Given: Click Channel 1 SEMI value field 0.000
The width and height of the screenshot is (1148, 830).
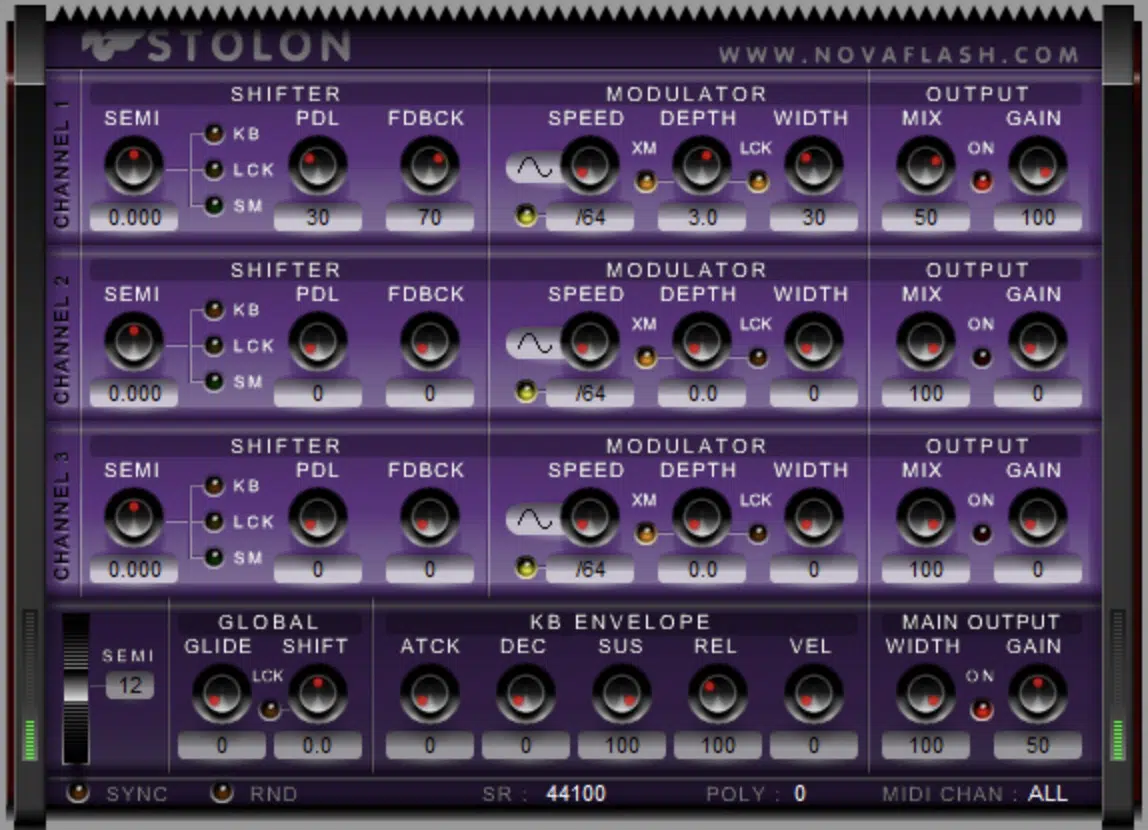Looking at the screenshot, I should 133,217.
